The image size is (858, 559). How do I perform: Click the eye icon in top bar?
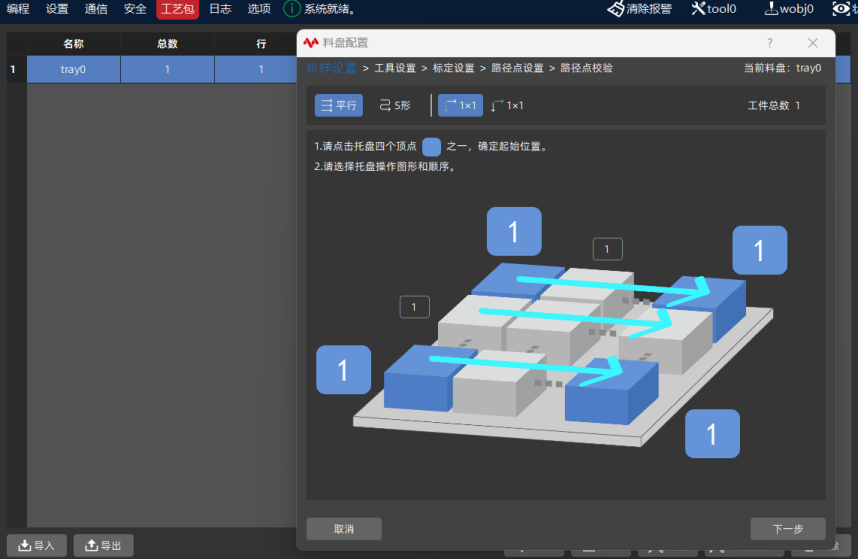pos(841,9)
